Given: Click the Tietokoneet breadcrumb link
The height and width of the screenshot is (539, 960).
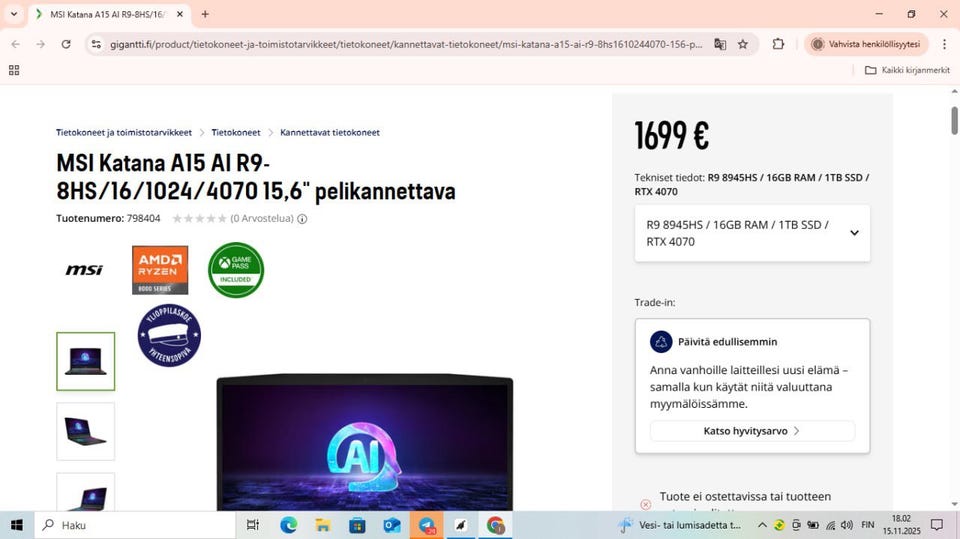Looking at the screenshot, I should (x=236, y=132).
